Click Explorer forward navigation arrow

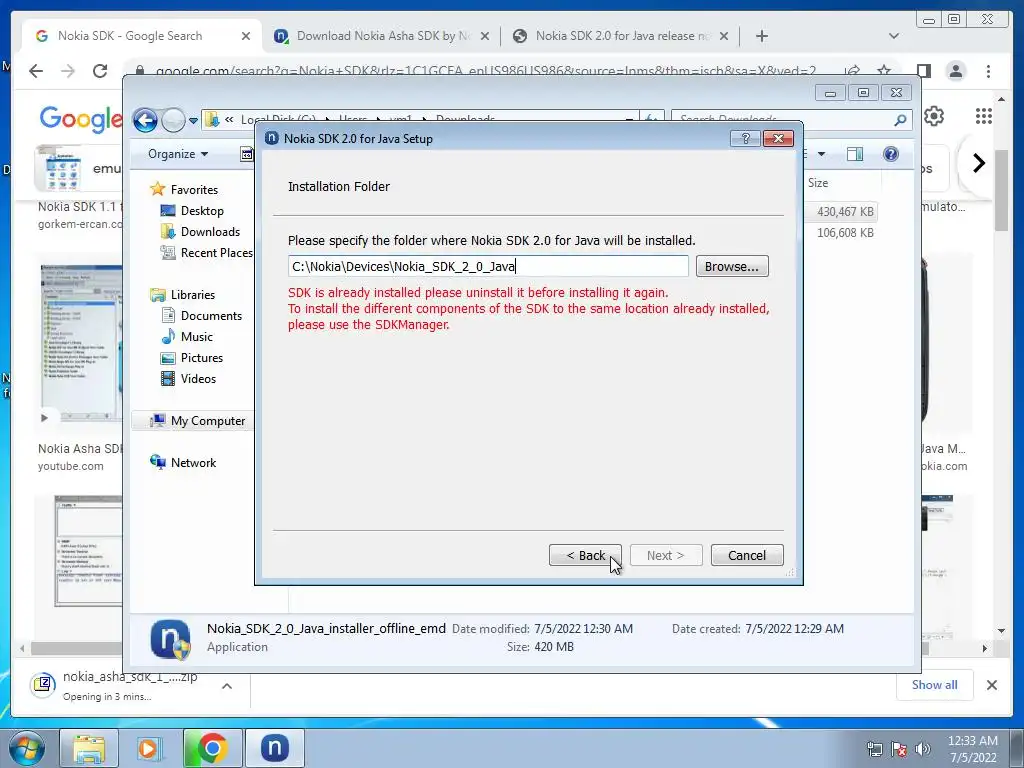click(173, 120)
